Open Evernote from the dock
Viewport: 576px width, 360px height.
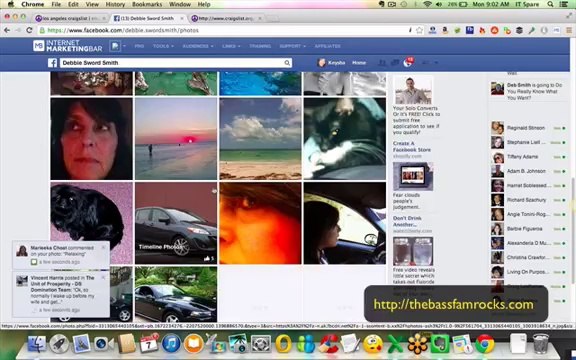(x=440, y=344)
